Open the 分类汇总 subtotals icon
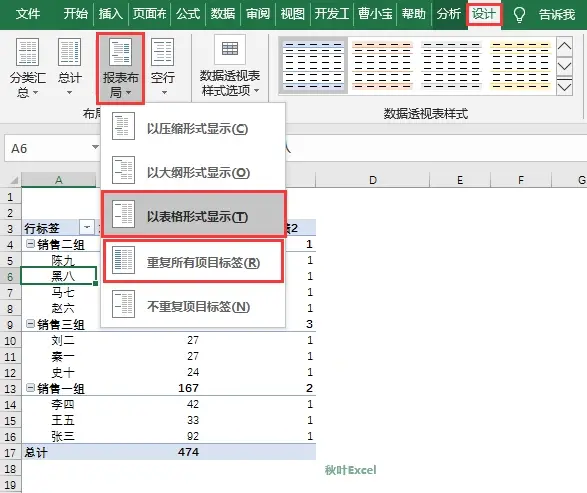This screenshot has height=493, width=587. pyautogui.click(x=27, y=67)
